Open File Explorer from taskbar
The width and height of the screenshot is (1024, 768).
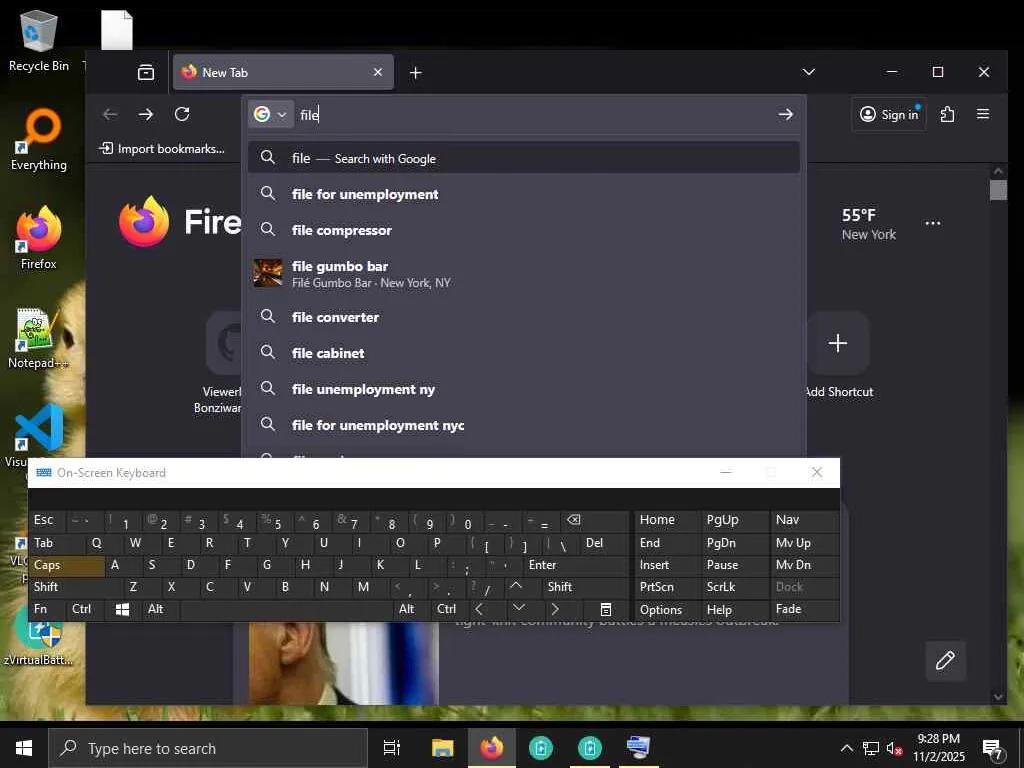(442, 748)
